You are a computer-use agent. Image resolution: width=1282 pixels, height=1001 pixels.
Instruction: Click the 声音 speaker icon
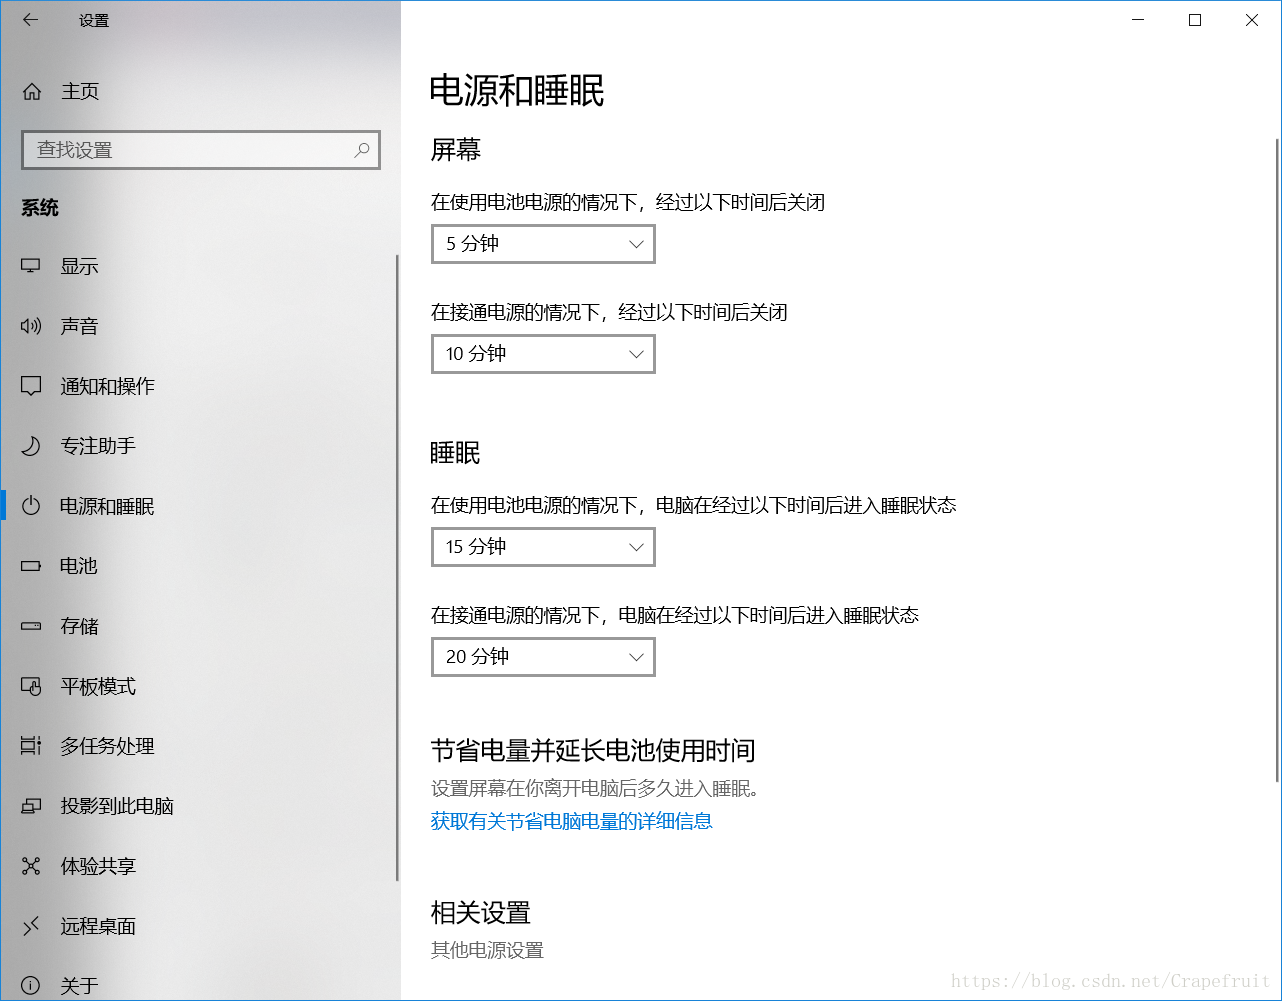click(x=31, y=326)
